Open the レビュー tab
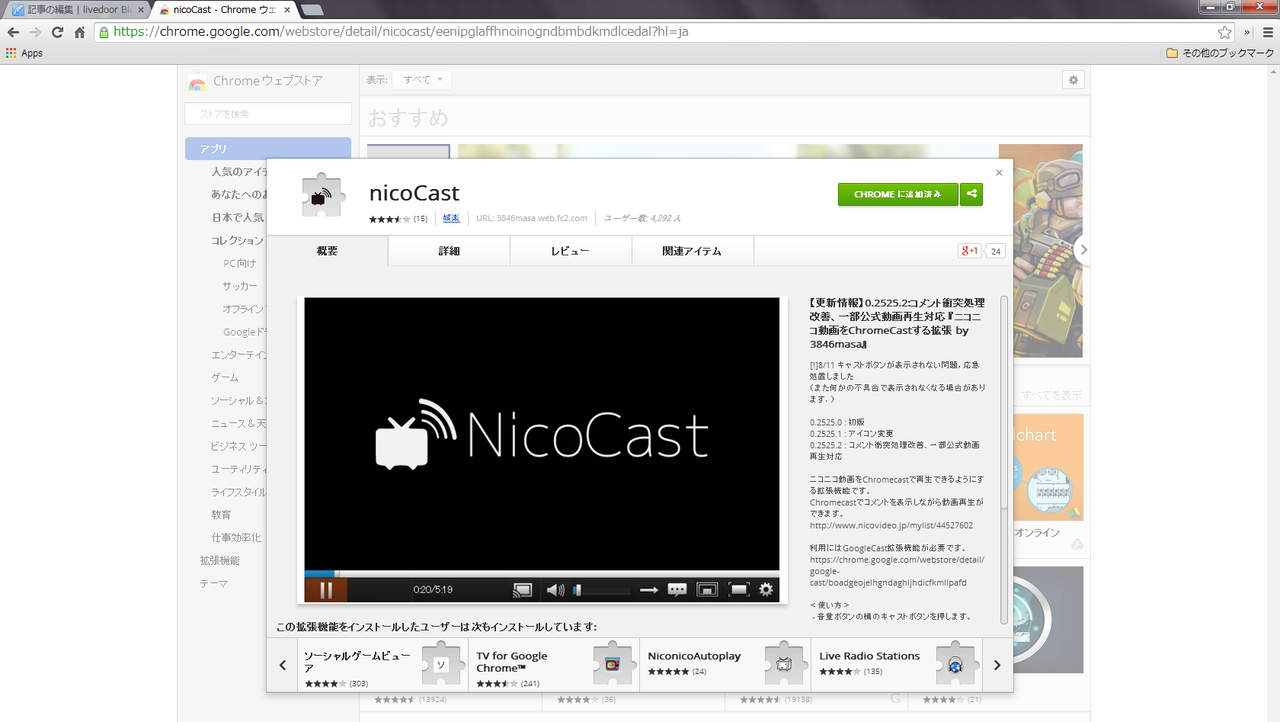1280x722 pixels. pos(571,251)
